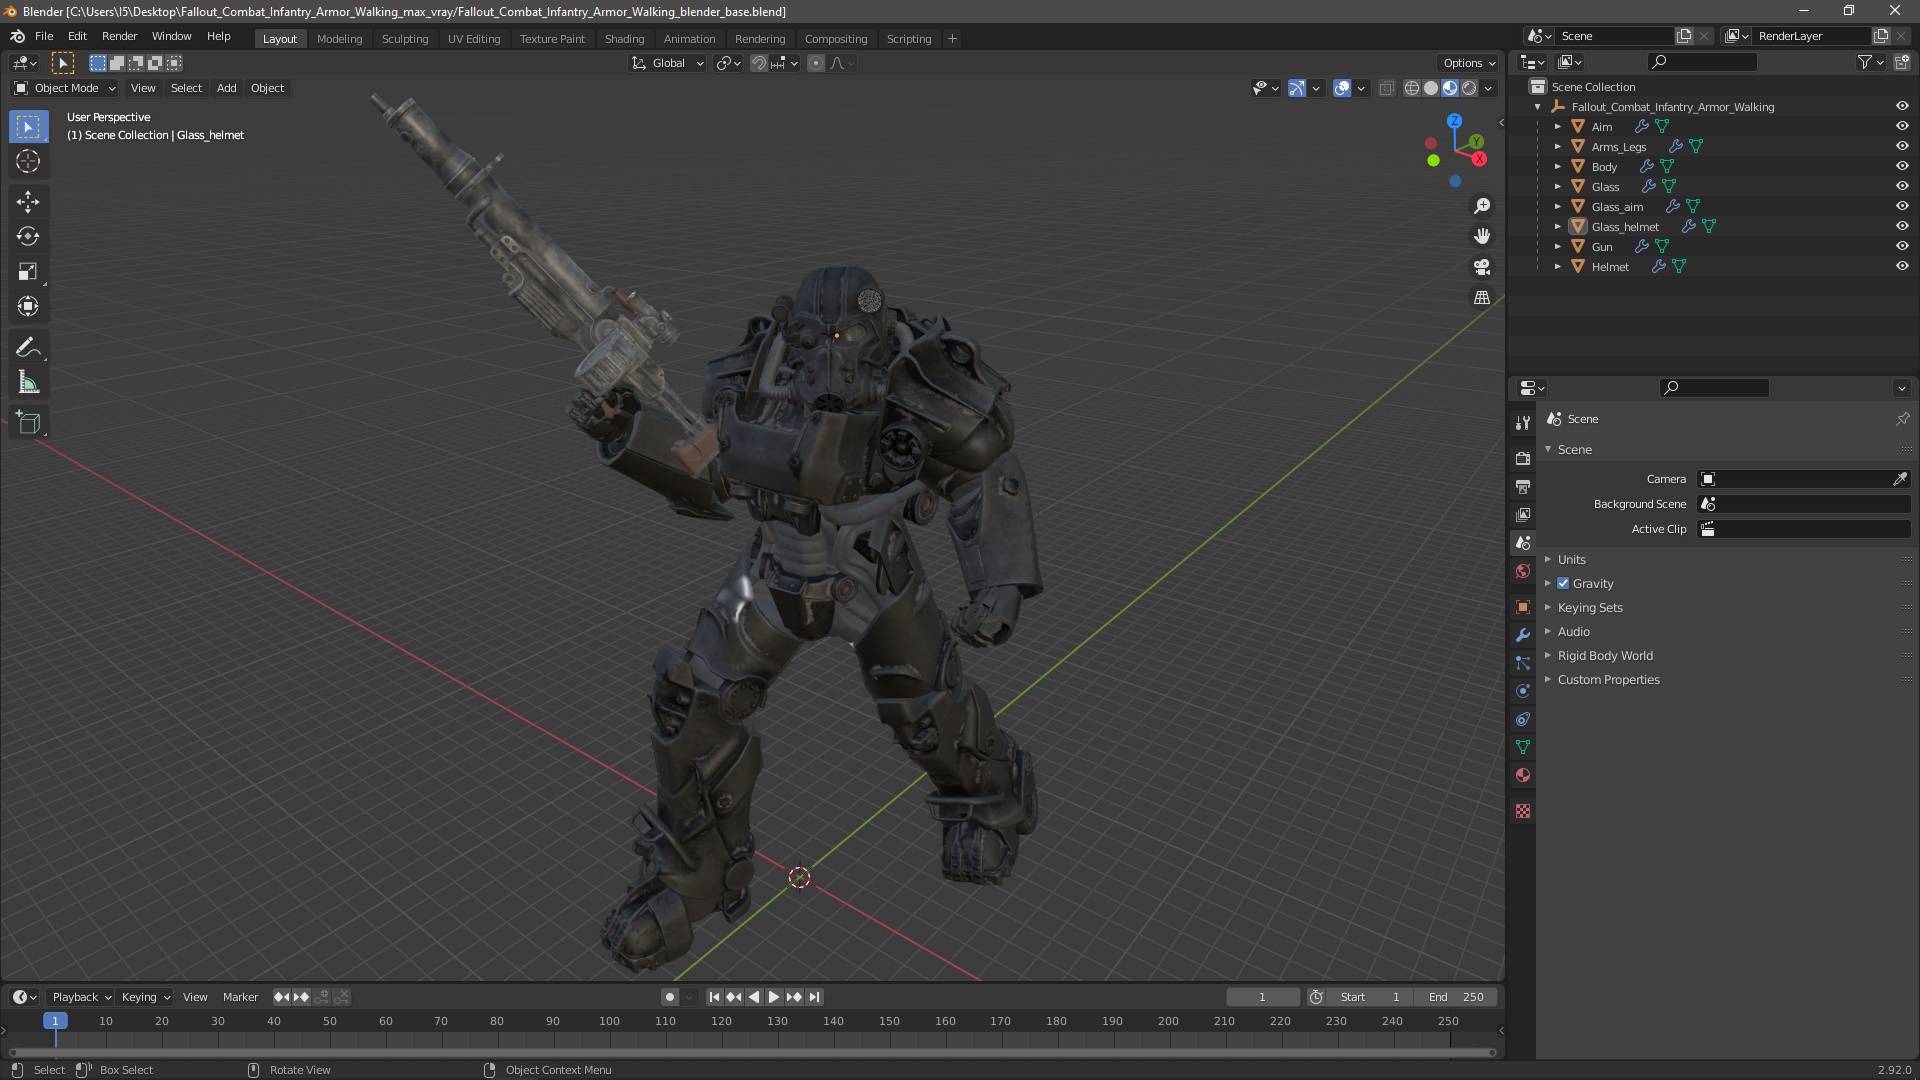Open the Global orientation dropdown
This screenshot has height=1080, width=1920.
click(x=668, y=63)
